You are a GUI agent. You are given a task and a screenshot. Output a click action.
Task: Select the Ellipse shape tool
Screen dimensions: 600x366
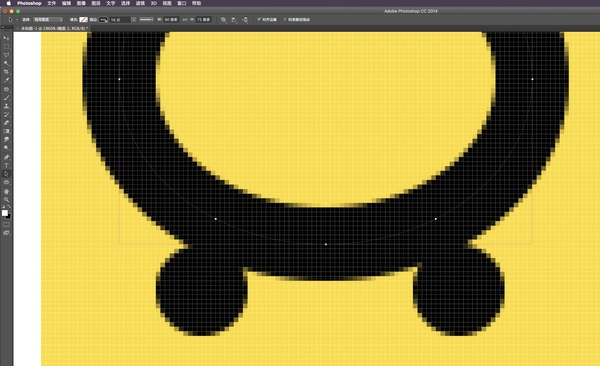(x=7, y=183)
